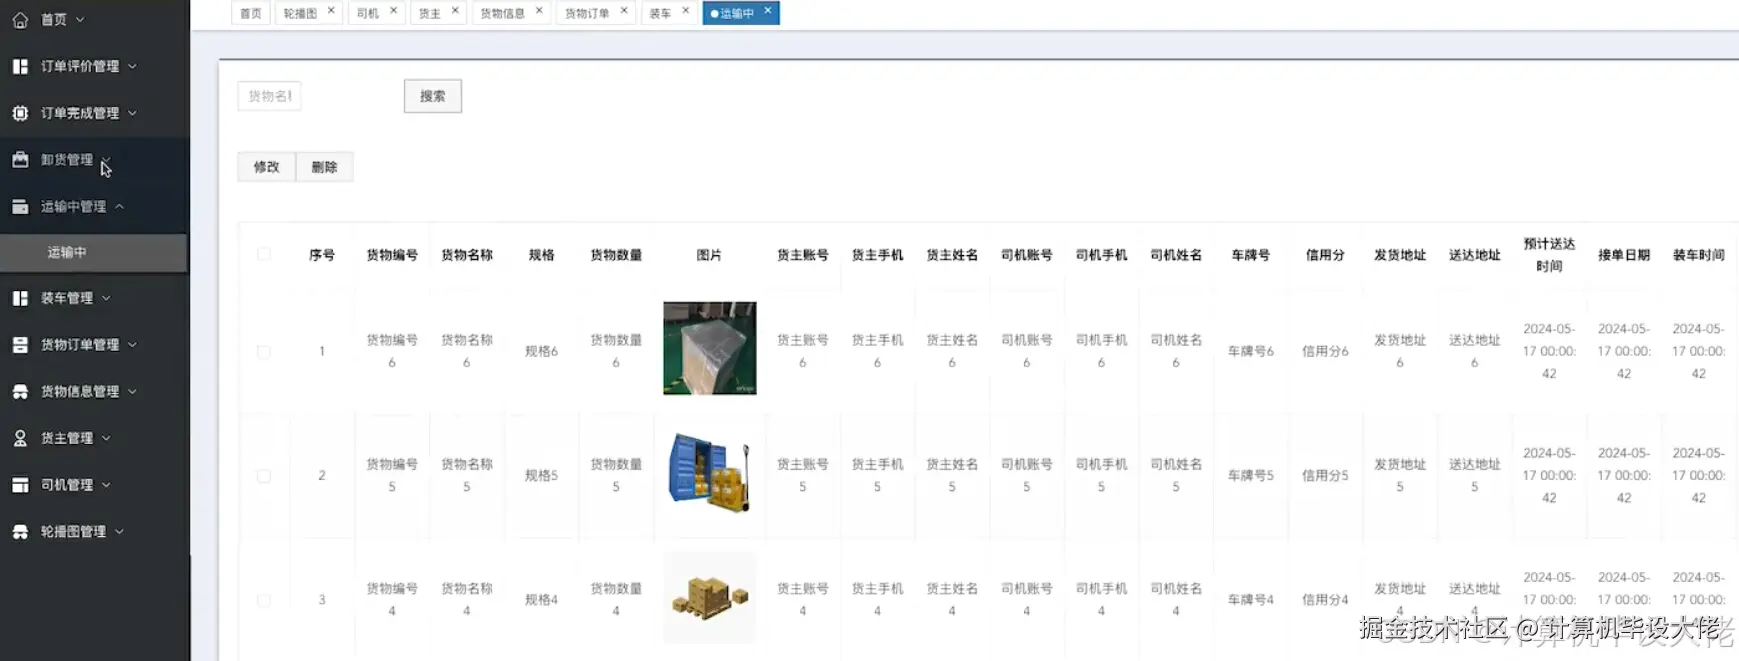Expand 订单完成管理 menu
The image size is (1739, 661).
(132, 113)
